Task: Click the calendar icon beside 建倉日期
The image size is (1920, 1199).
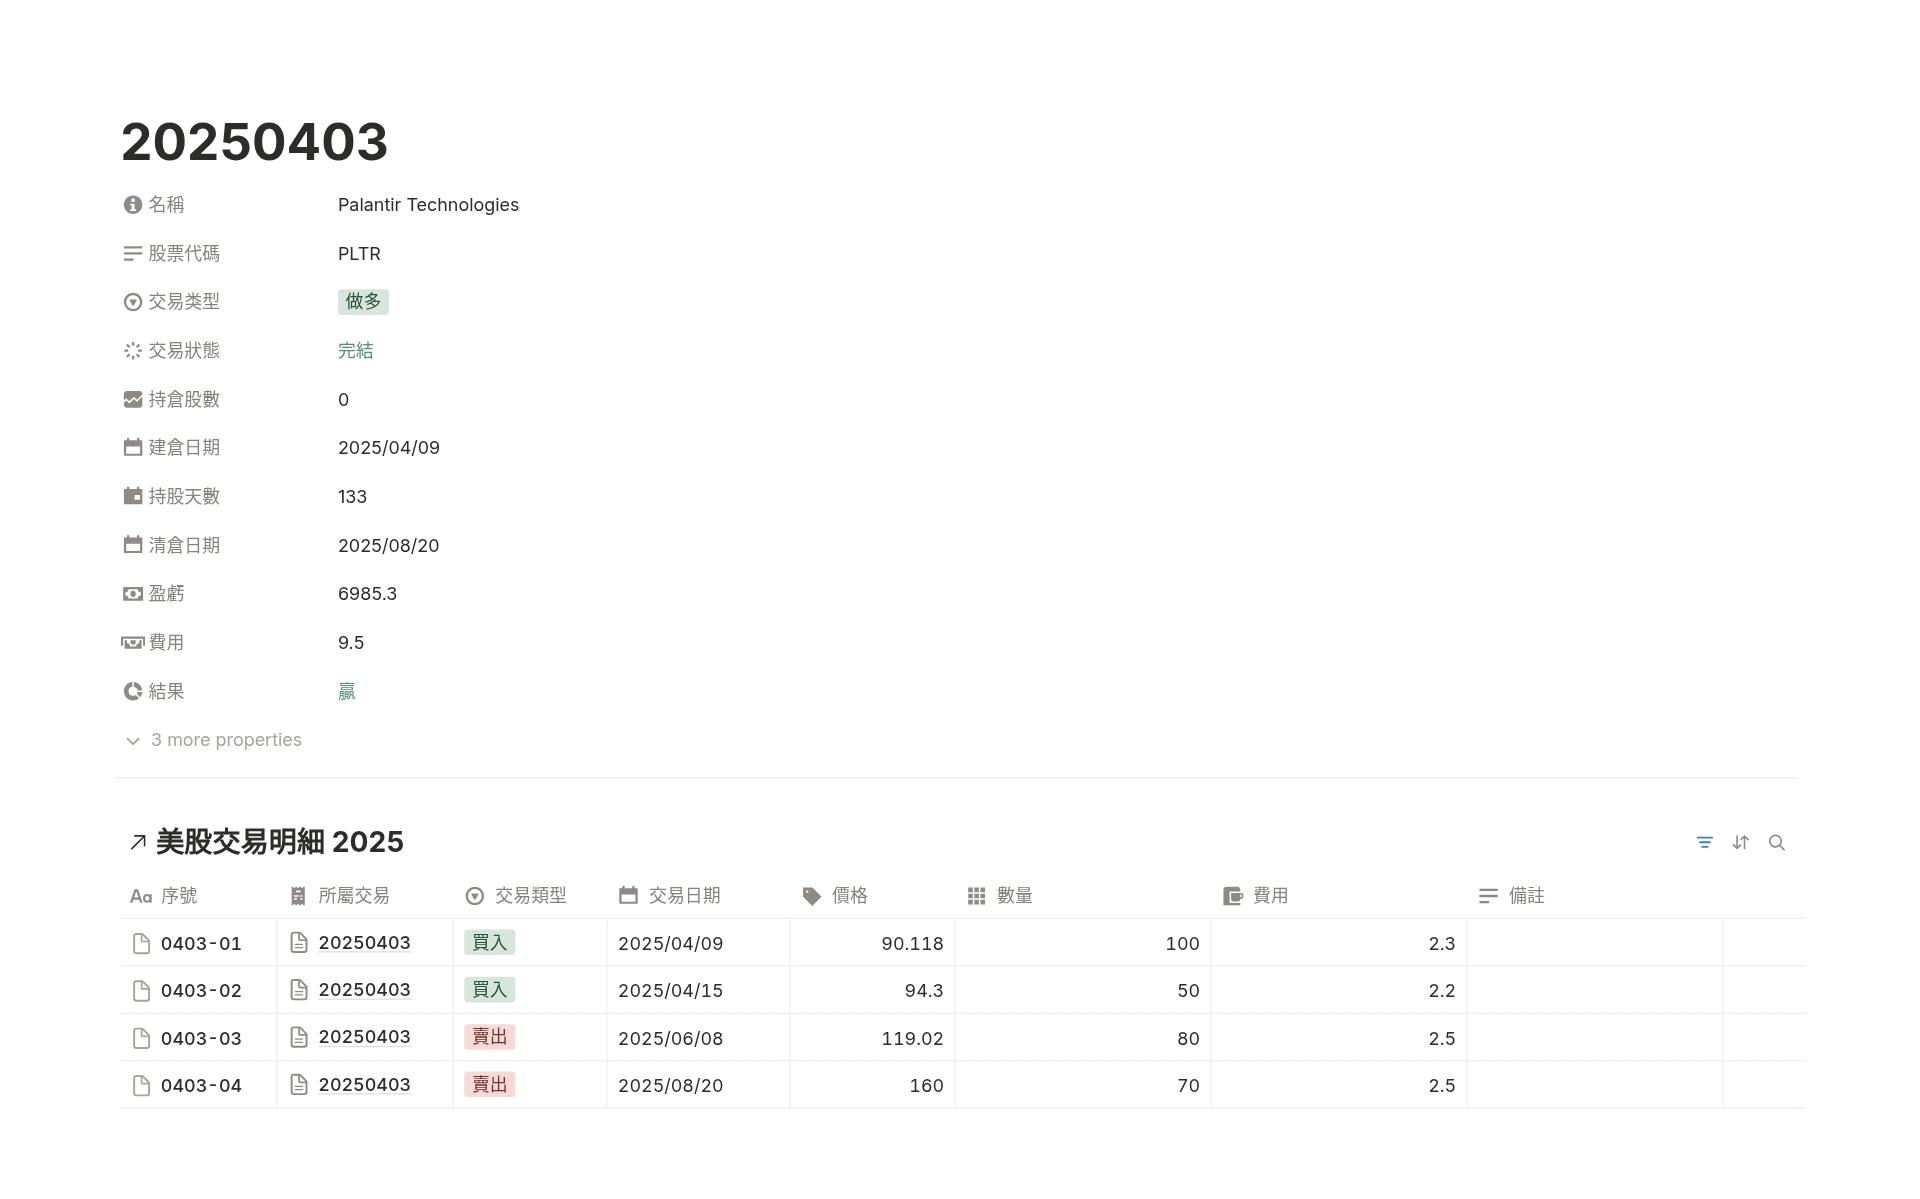Action: pyautogui.click(x=133, y=448)
